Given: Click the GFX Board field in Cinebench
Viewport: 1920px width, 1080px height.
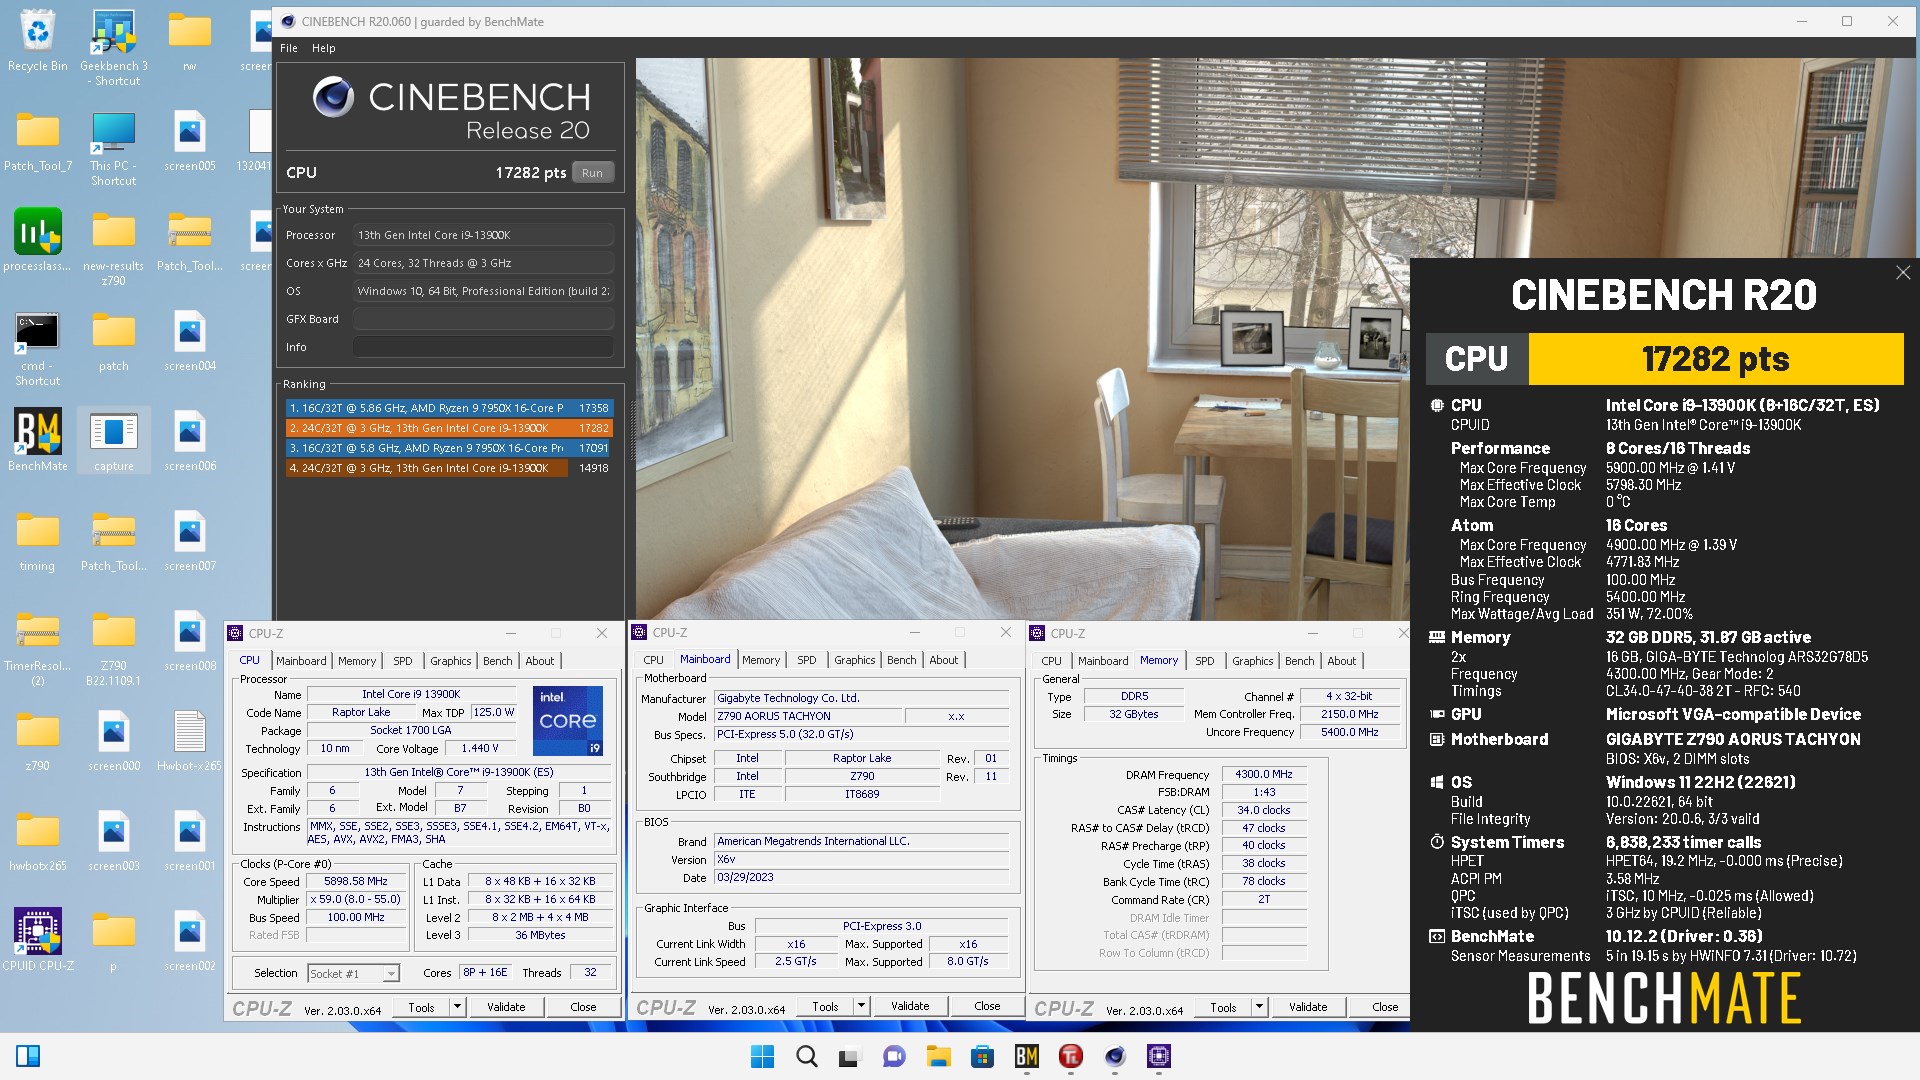Looking at the screenshot, I should click(x=483, y=319).
